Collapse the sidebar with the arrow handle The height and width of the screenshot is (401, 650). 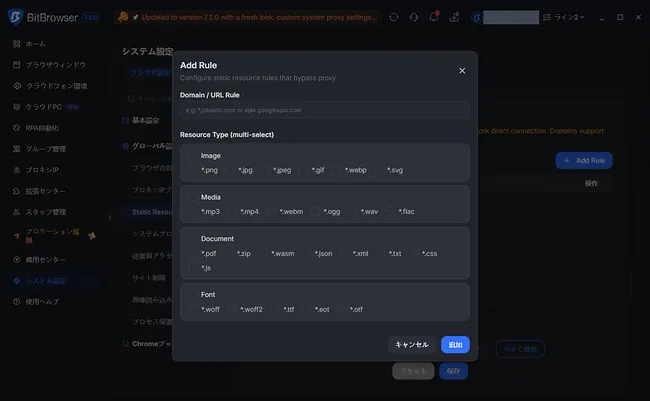(x=110, y=218)
